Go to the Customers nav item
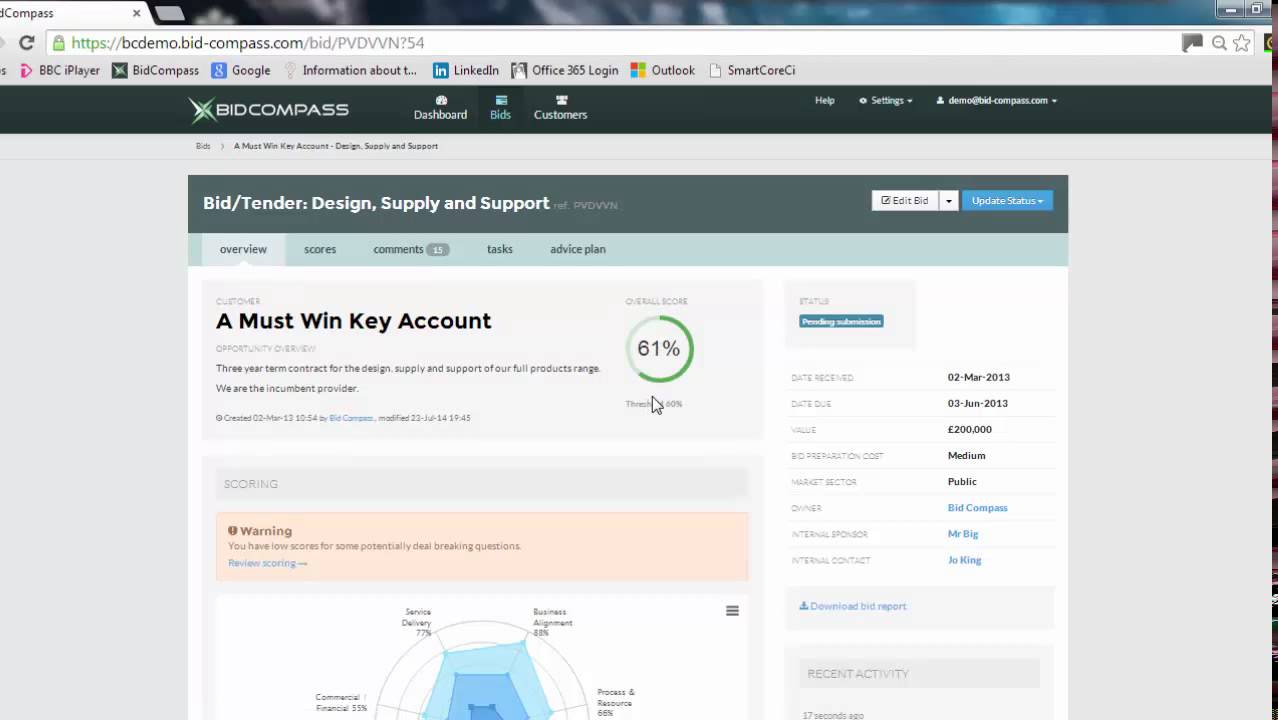Screen dimensions: 1278x720 coord(560,108)
